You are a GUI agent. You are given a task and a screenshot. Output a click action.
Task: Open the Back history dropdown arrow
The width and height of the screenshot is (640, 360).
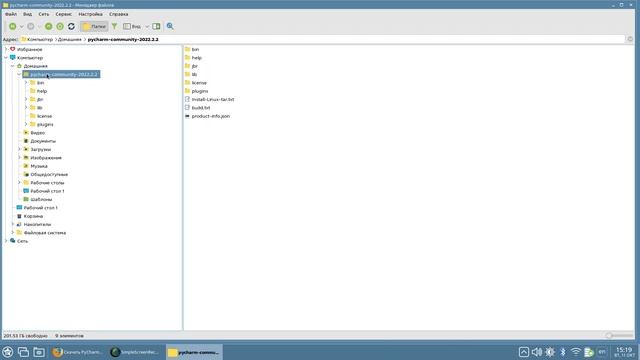pyautogui.click(x=22, y=27)
